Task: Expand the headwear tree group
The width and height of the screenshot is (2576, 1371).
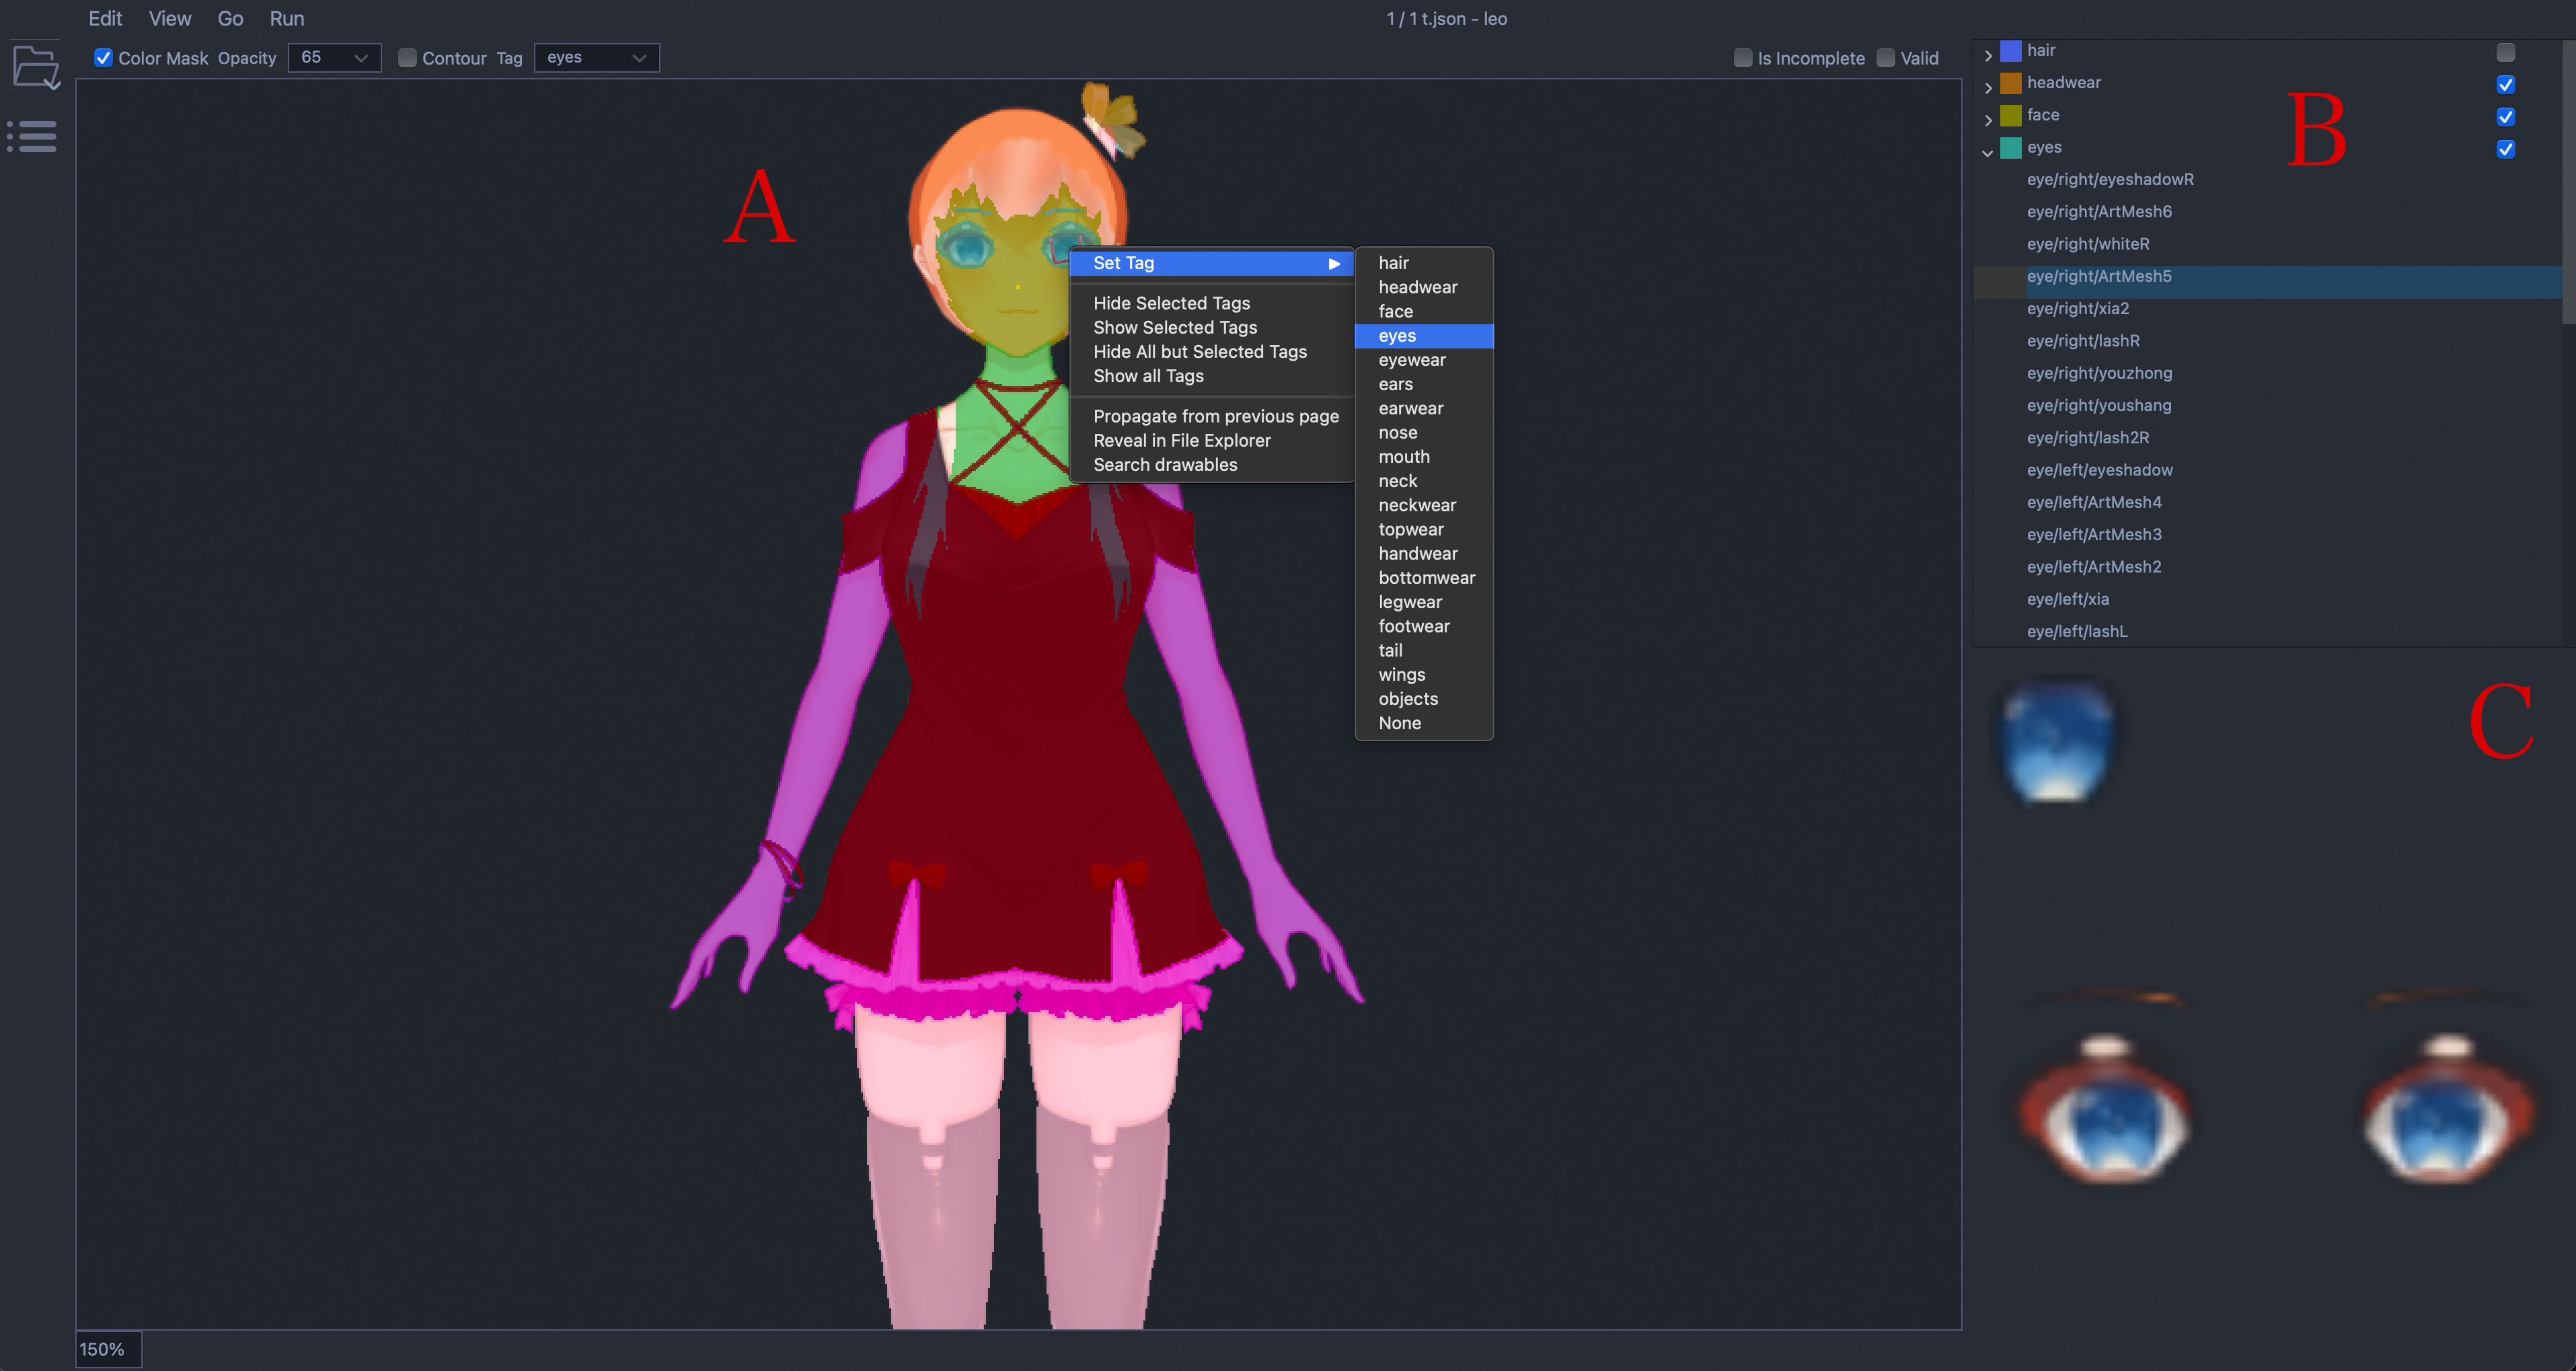Action: tap(1987, 87)
